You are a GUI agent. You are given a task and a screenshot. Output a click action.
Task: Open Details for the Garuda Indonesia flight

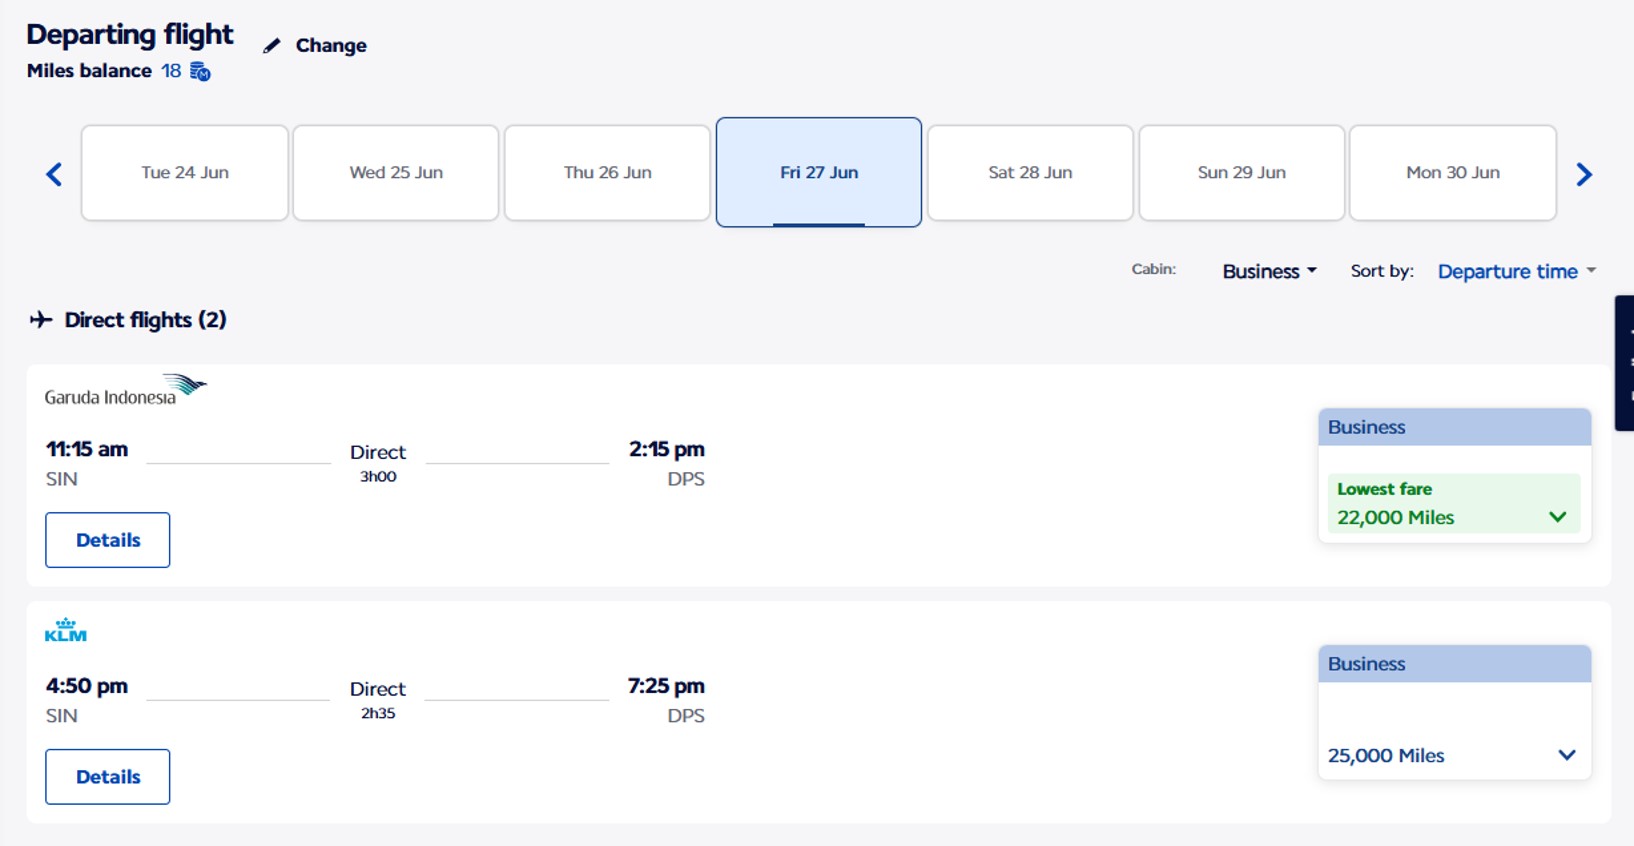108,540
